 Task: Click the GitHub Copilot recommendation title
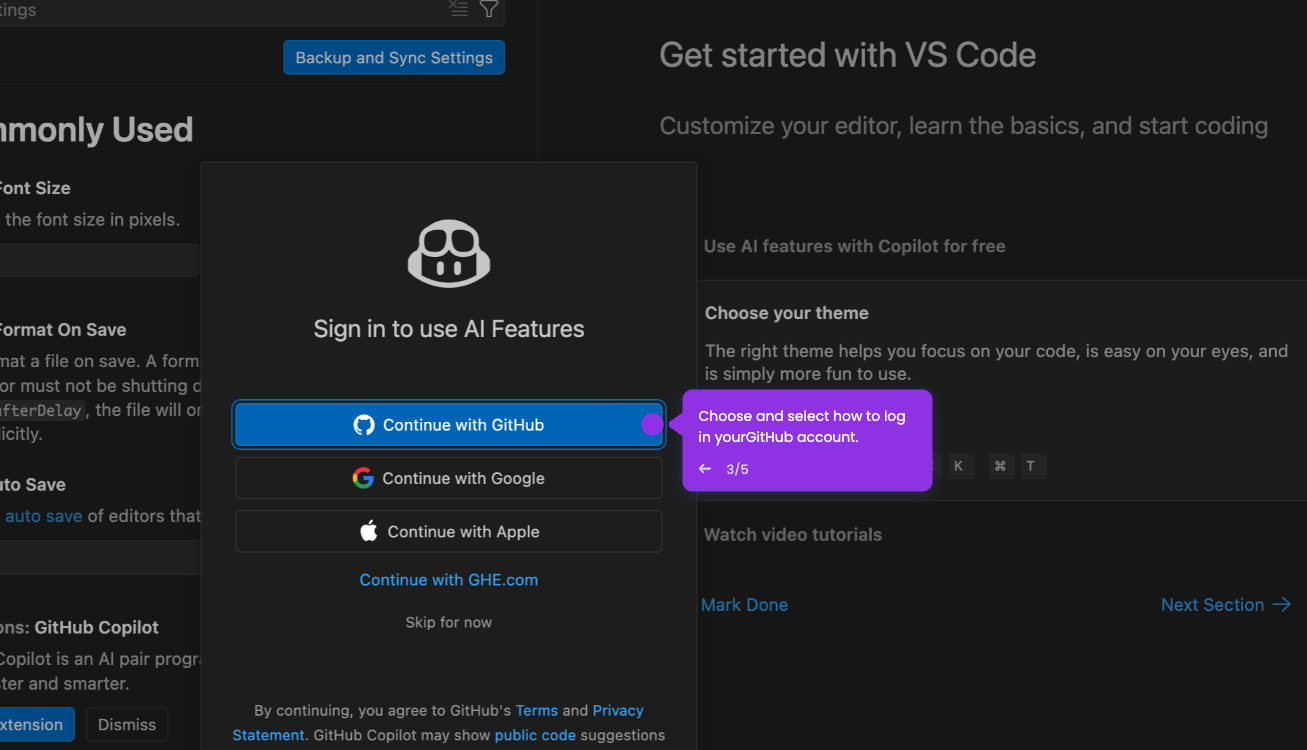pos(96,628)
